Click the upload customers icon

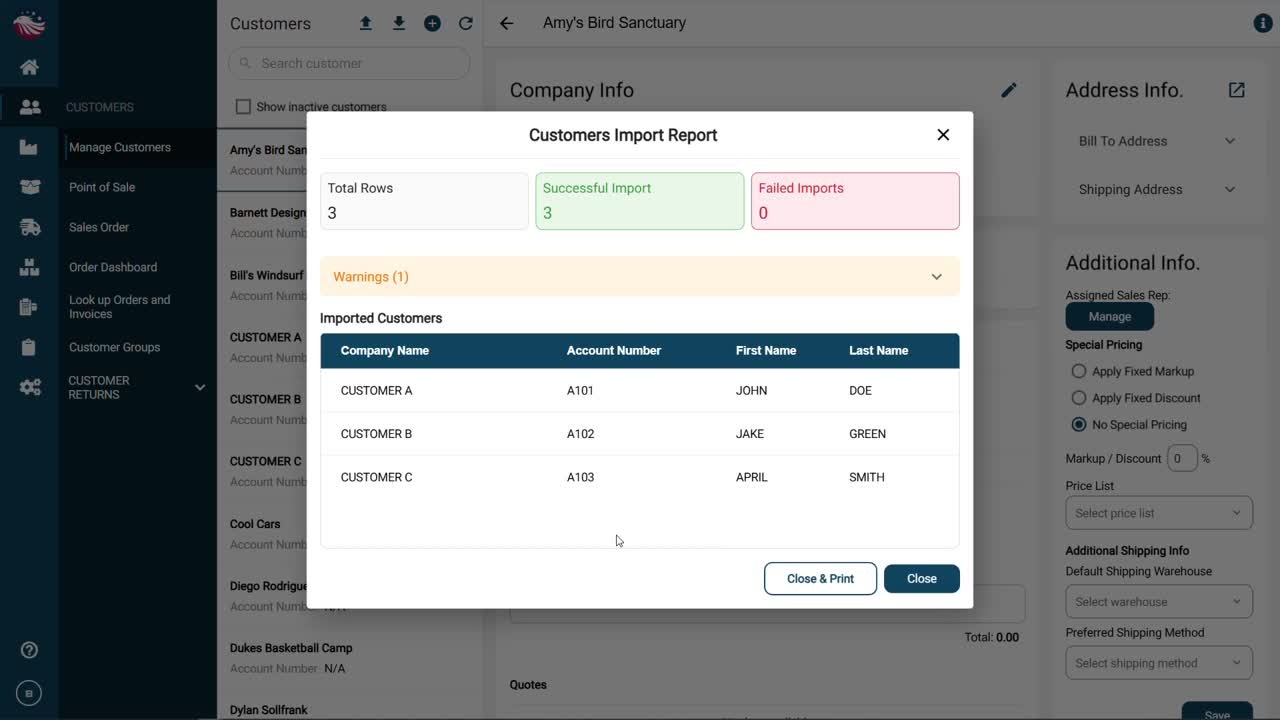tap(366, 23)
